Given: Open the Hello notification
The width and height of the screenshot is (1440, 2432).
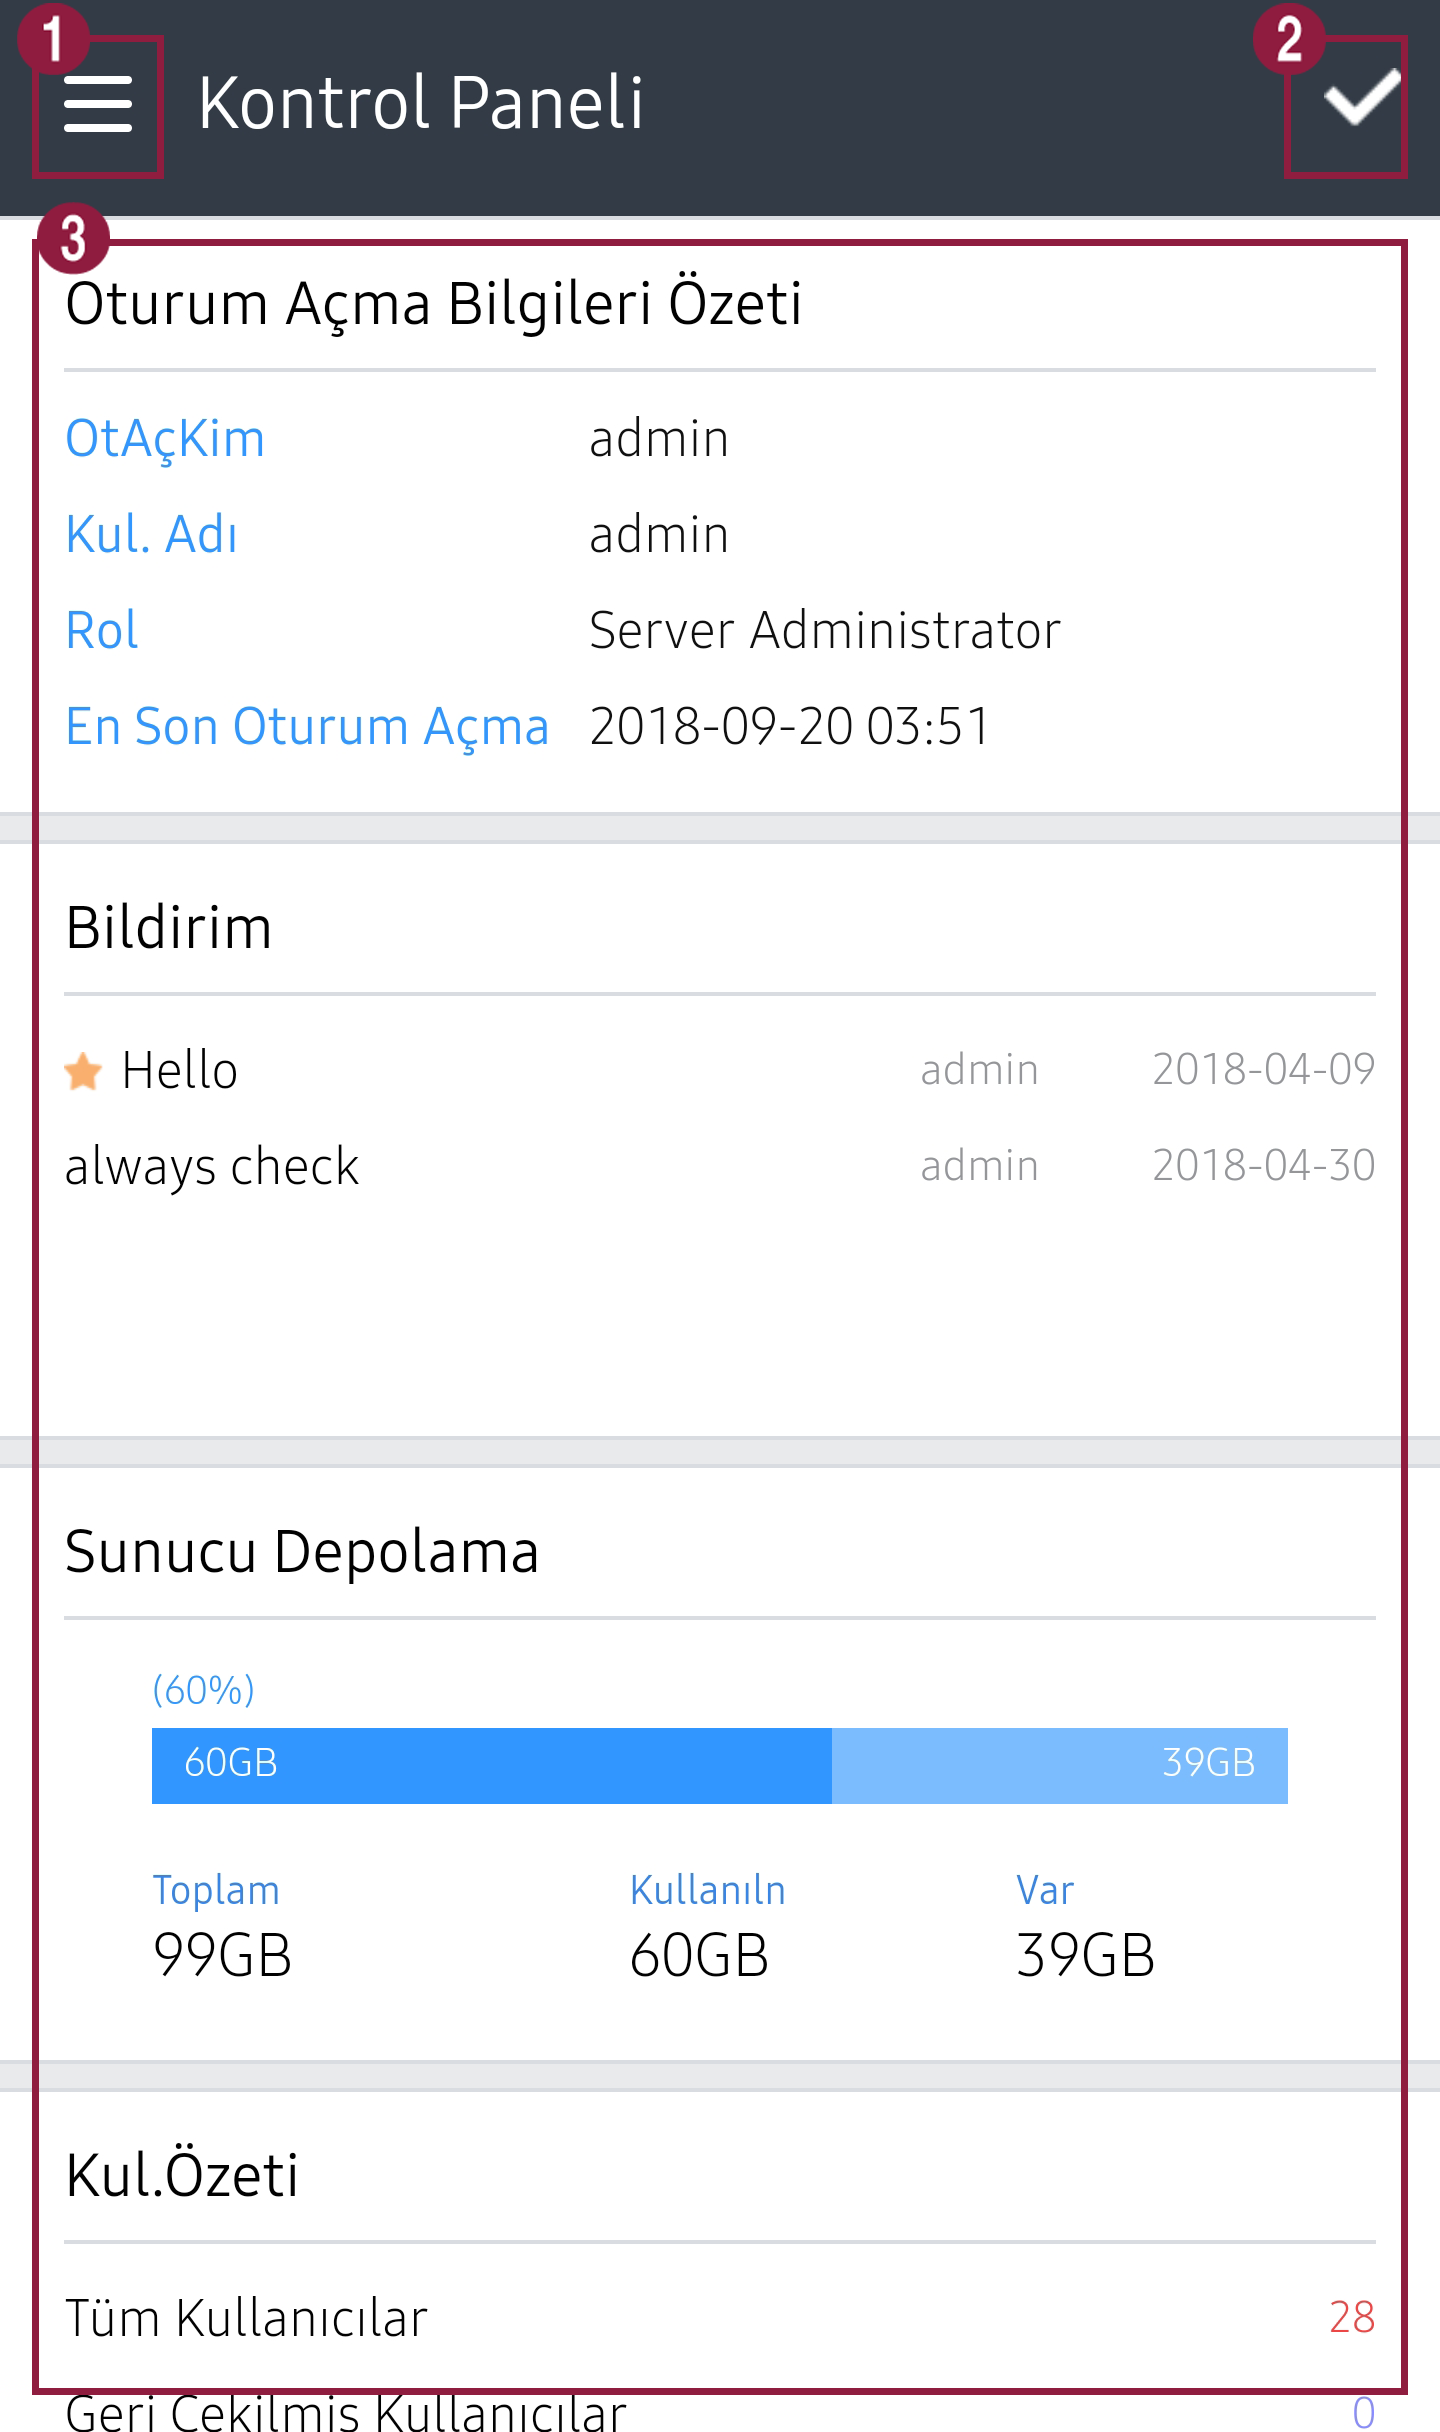Looking at the screenshot, I should point(180,1071).
